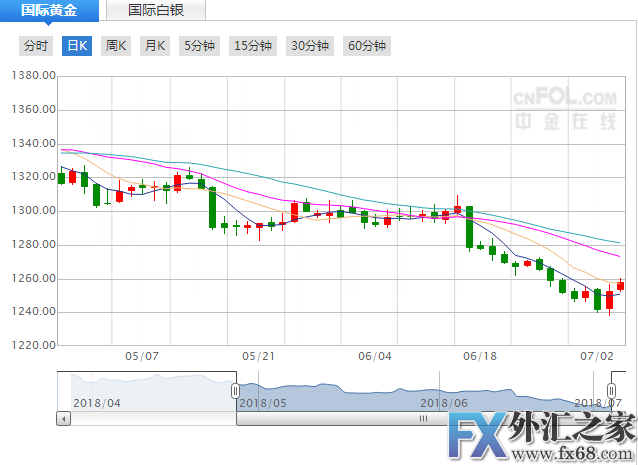
Task: Switch to 月K monthly chart
Action: pos(154,46)
